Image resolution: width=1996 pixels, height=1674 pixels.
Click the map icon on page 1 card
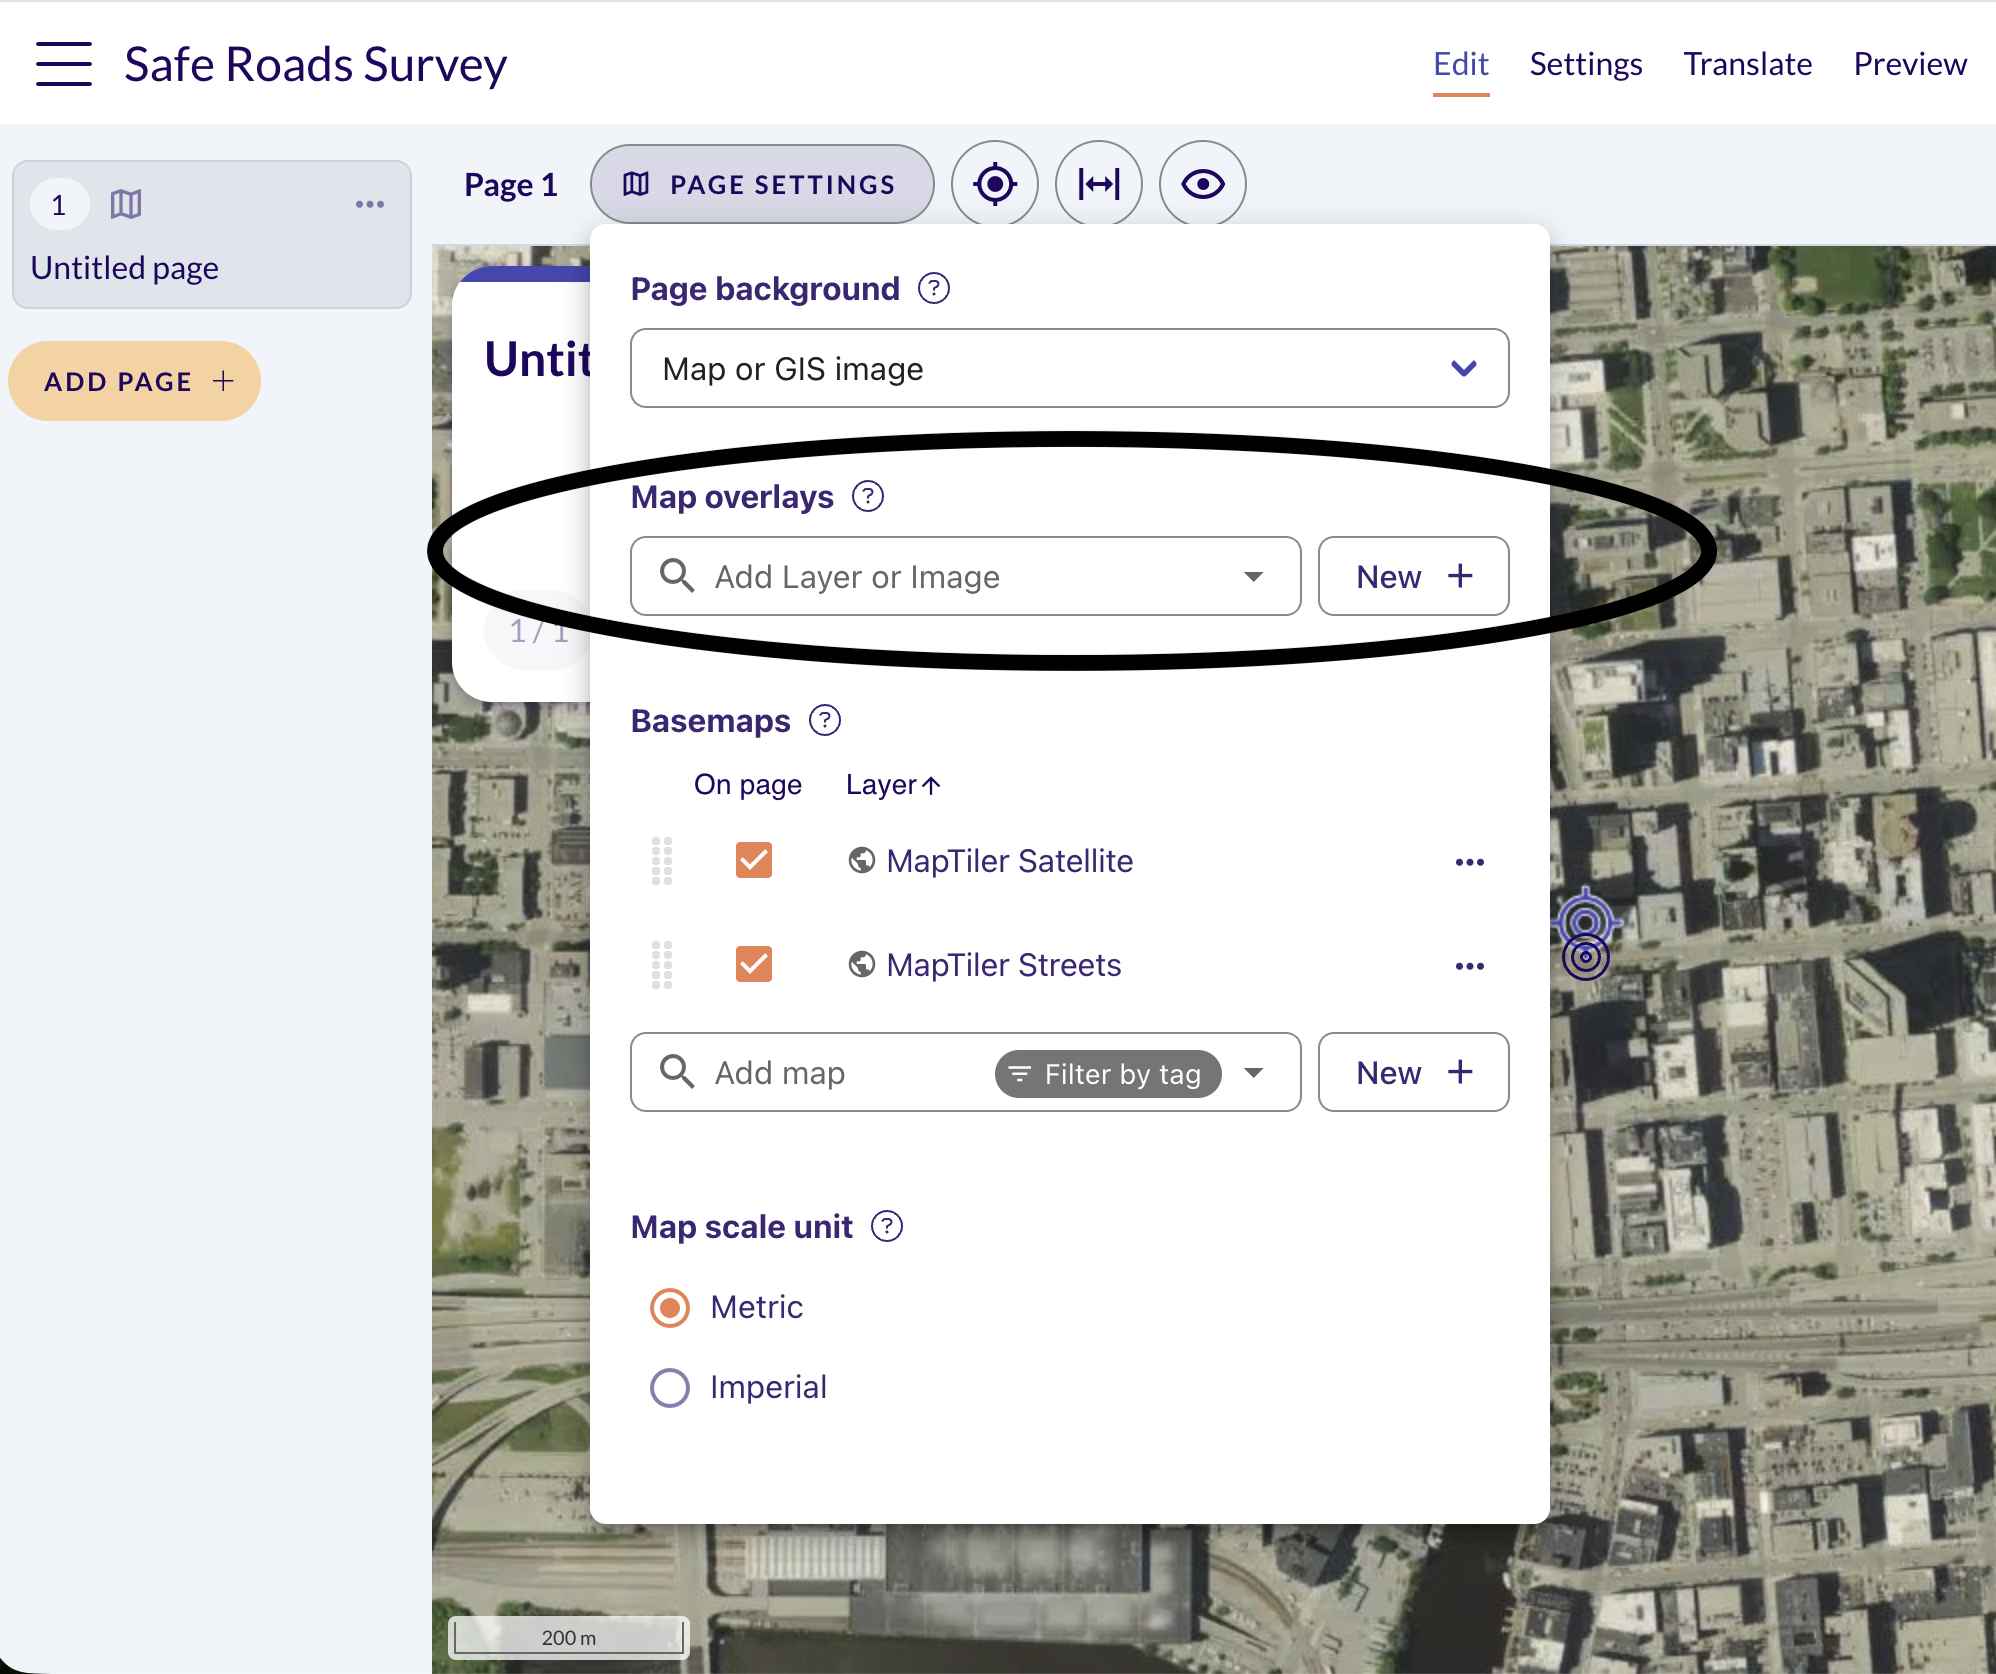[x=126, y=204]
